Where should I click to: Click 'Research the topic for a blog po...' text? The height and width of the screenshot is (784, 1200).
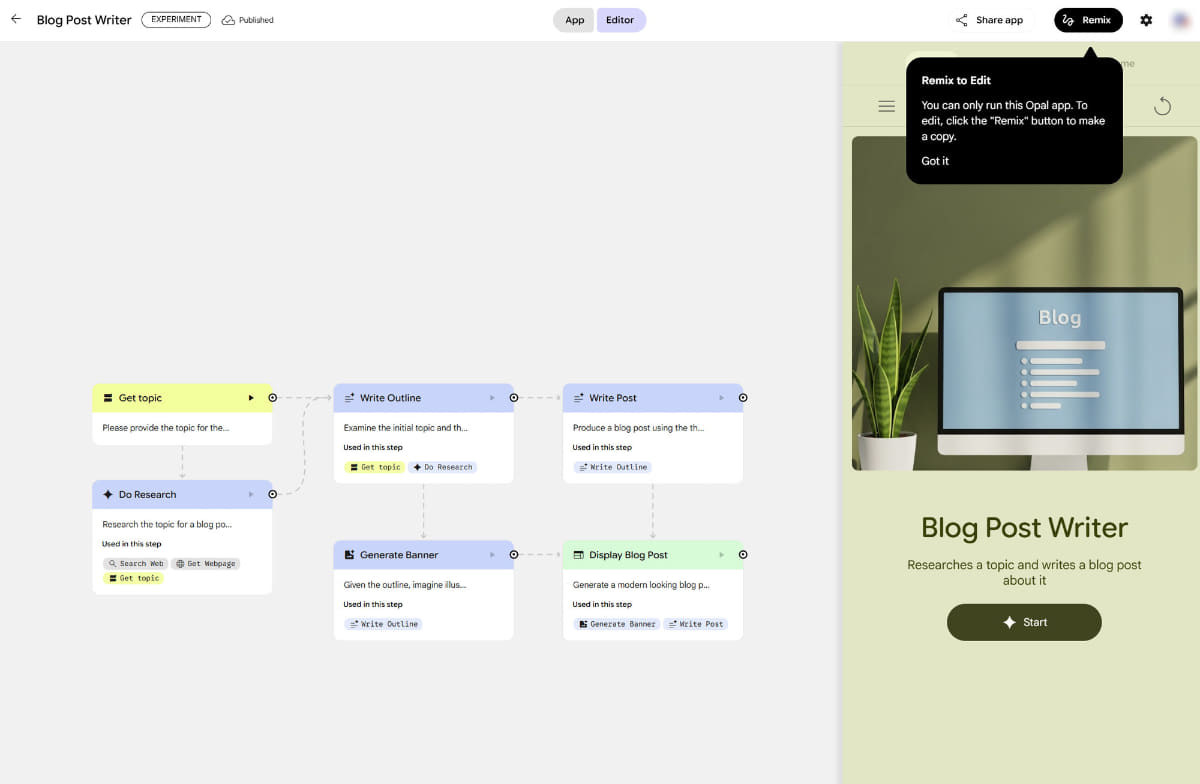167,524
